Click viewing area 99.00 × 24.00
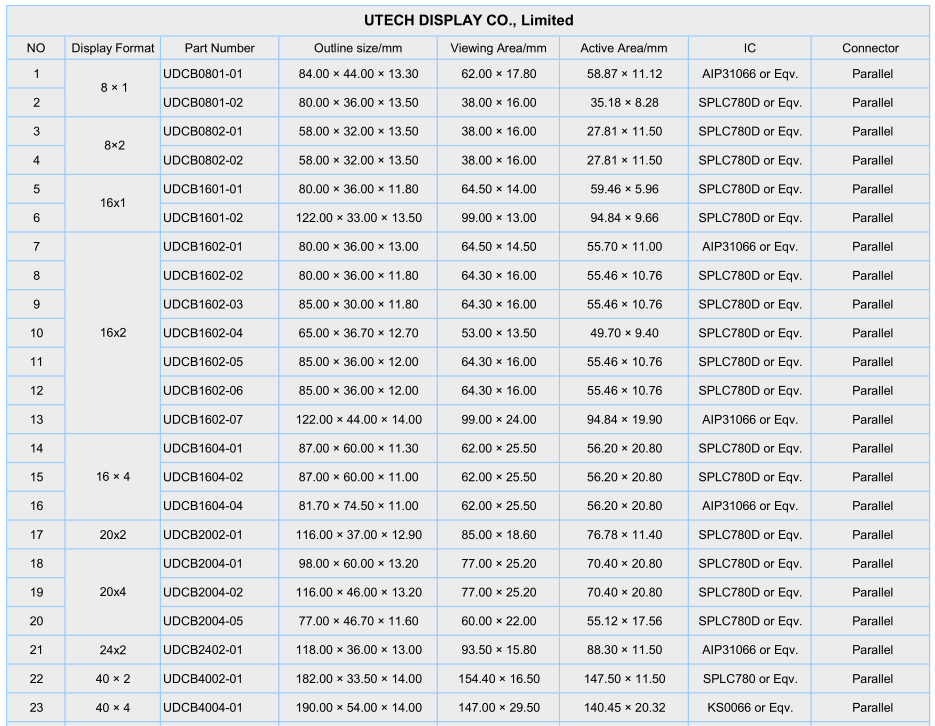 (499, 420)
